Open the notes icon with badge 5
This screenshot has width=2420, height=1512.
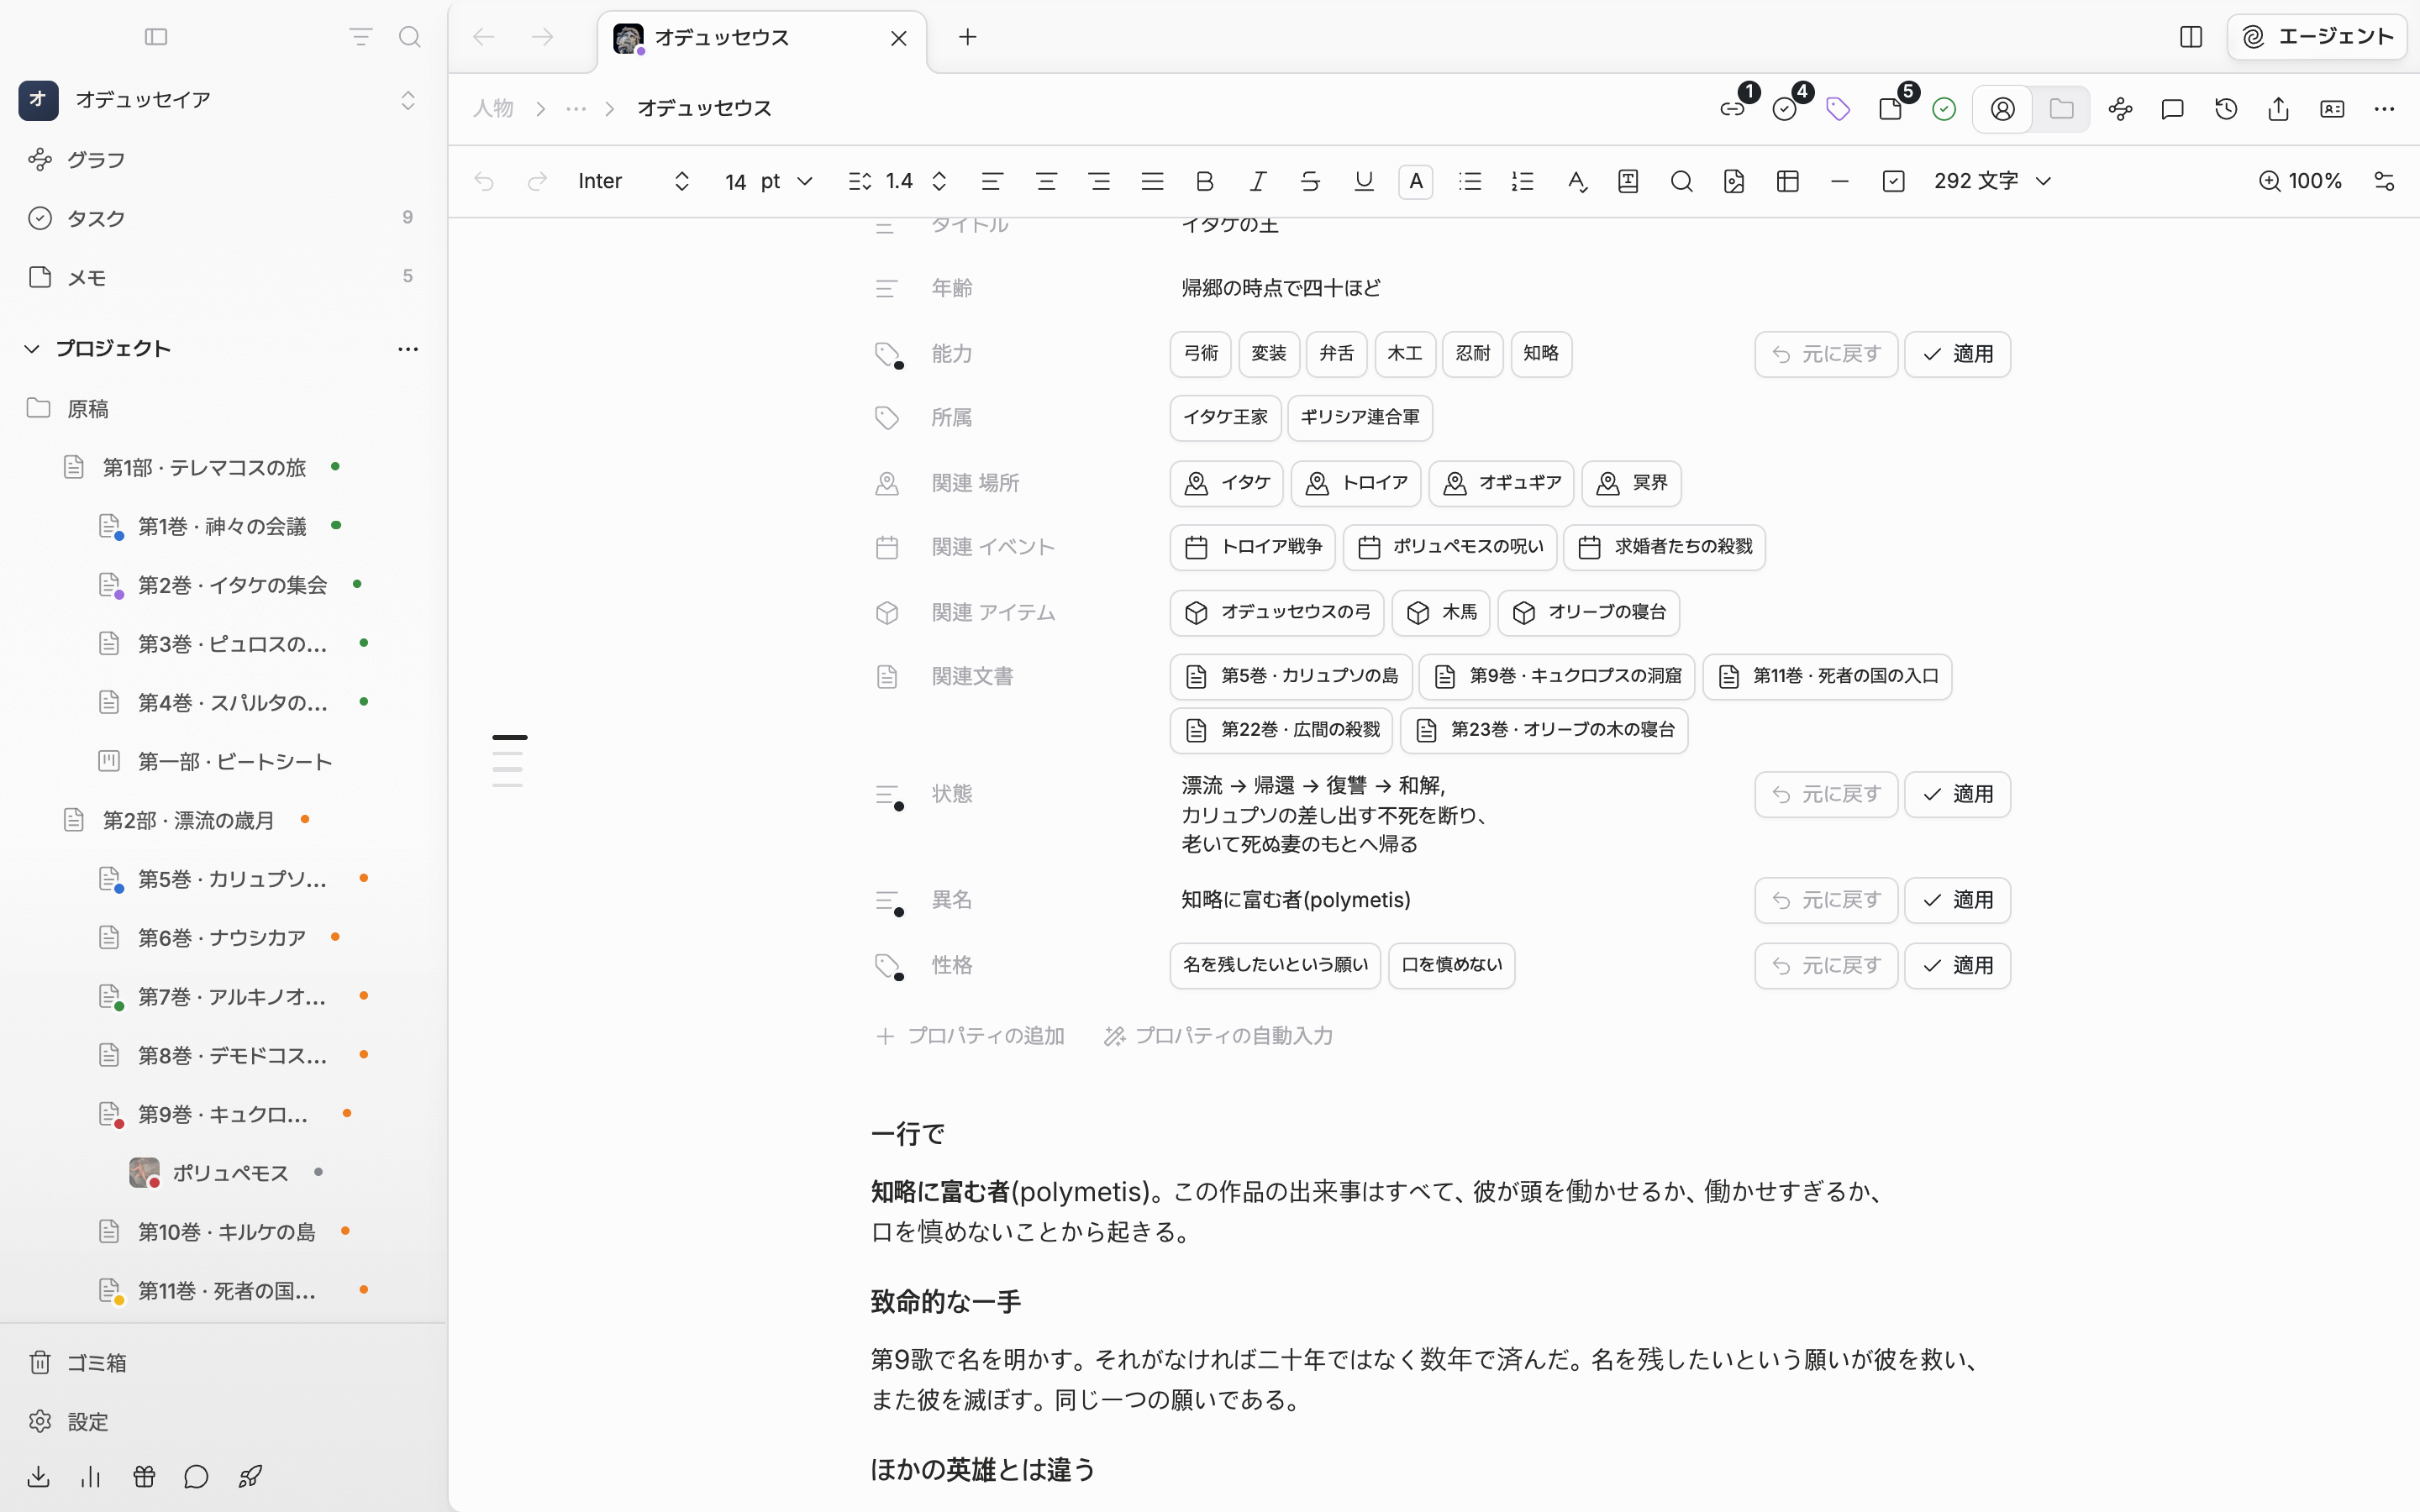point(1890,109)
